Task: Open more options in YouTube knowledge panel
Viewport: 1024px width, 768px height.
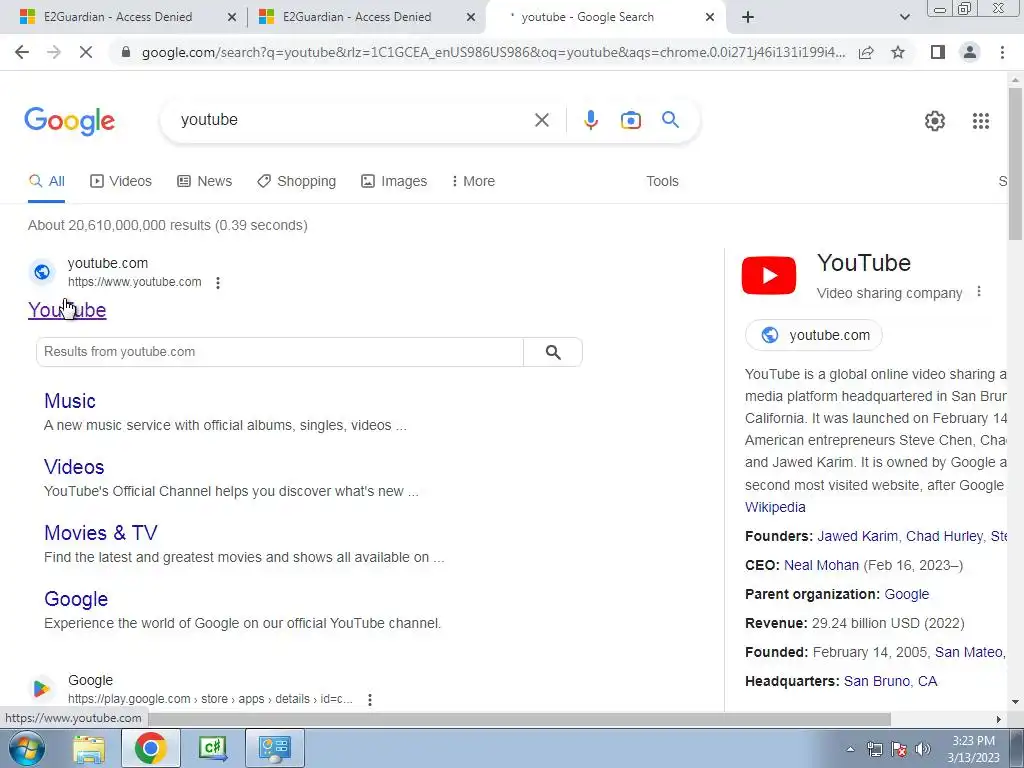Action: 978,292
